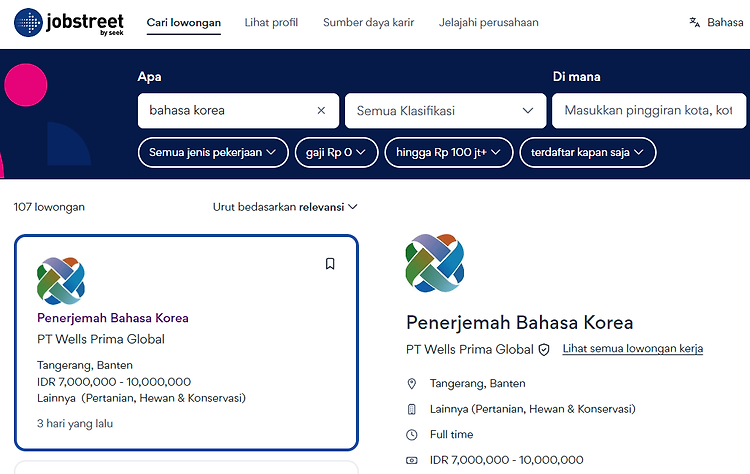This screenshot has height=474, width=750.
Task: Open the gaji Rp 0 minimum salary filter
Action: click(x=336, y=153)
